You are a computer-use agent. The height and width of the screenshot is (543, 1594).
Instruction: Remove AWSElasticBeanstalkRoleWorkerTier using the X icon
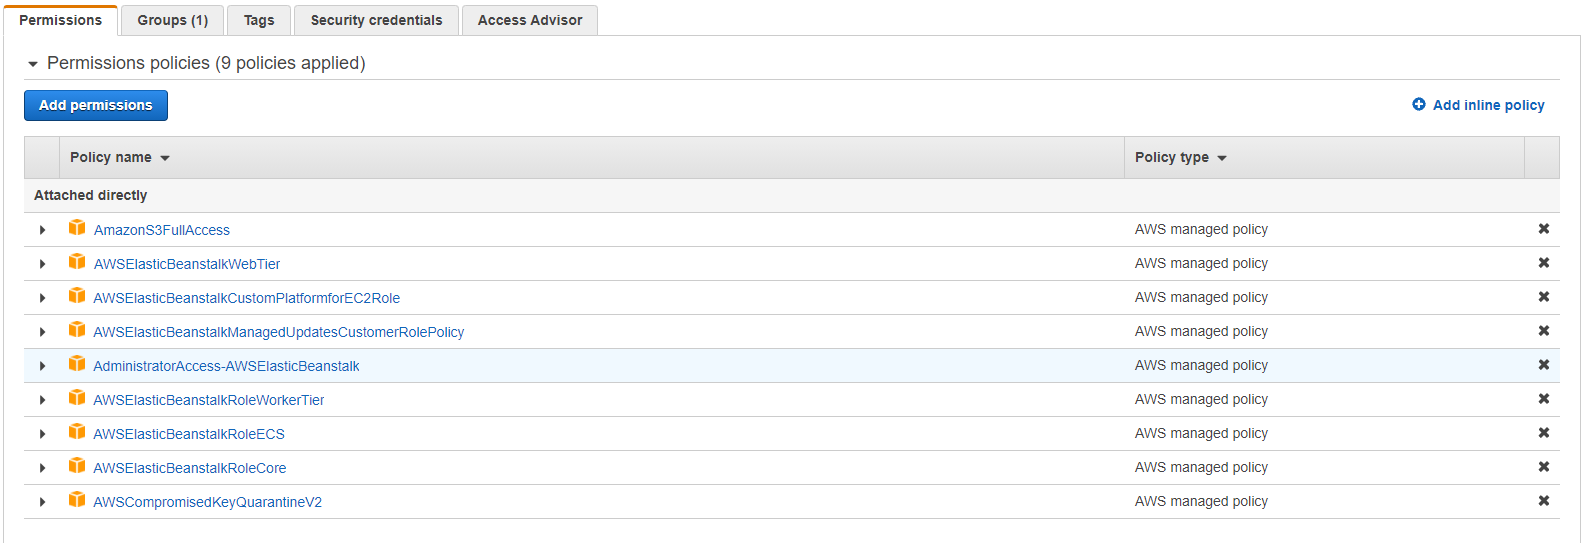[1544, 399]
